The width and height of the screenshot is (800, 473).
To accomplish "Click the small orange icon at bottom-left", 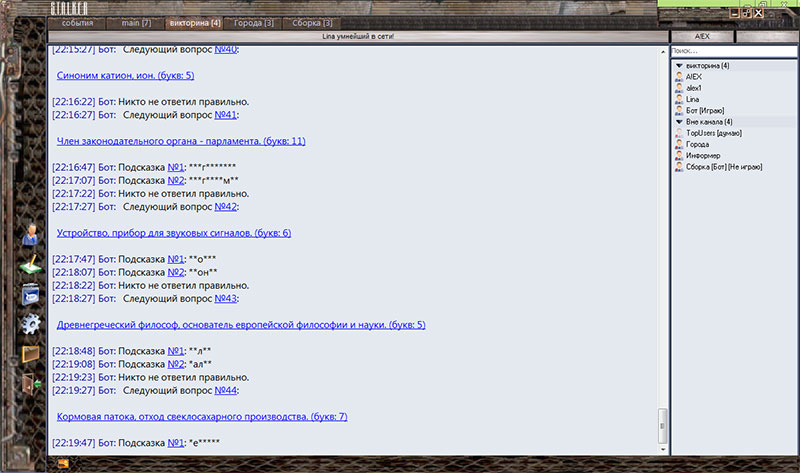I will [x=63, y=463].
